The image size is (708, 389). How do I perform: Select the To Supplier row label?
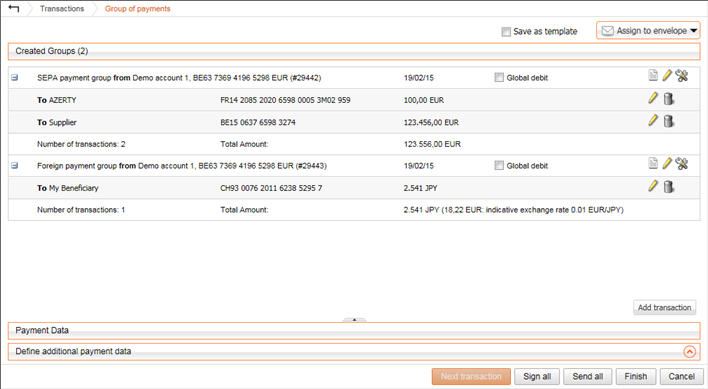click(x=57, y=123)
